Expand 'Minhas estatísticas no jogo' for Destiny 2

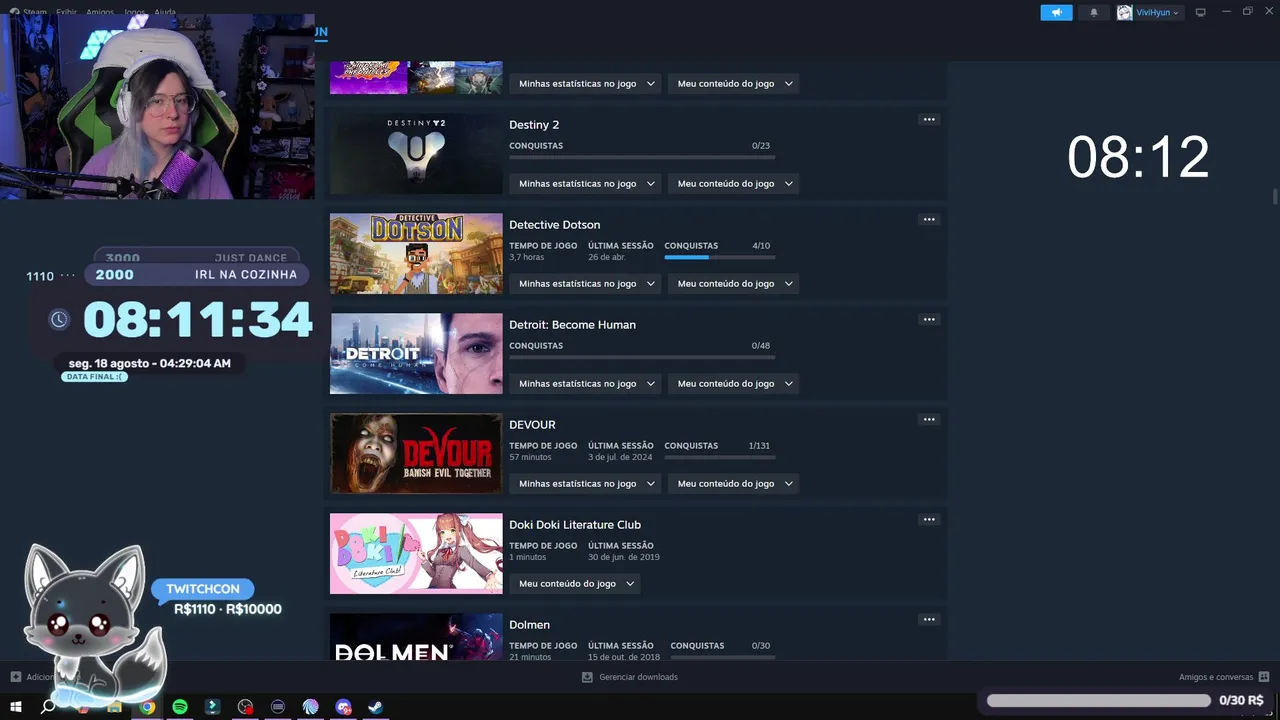pyautogui.click(x=586, y=183)
